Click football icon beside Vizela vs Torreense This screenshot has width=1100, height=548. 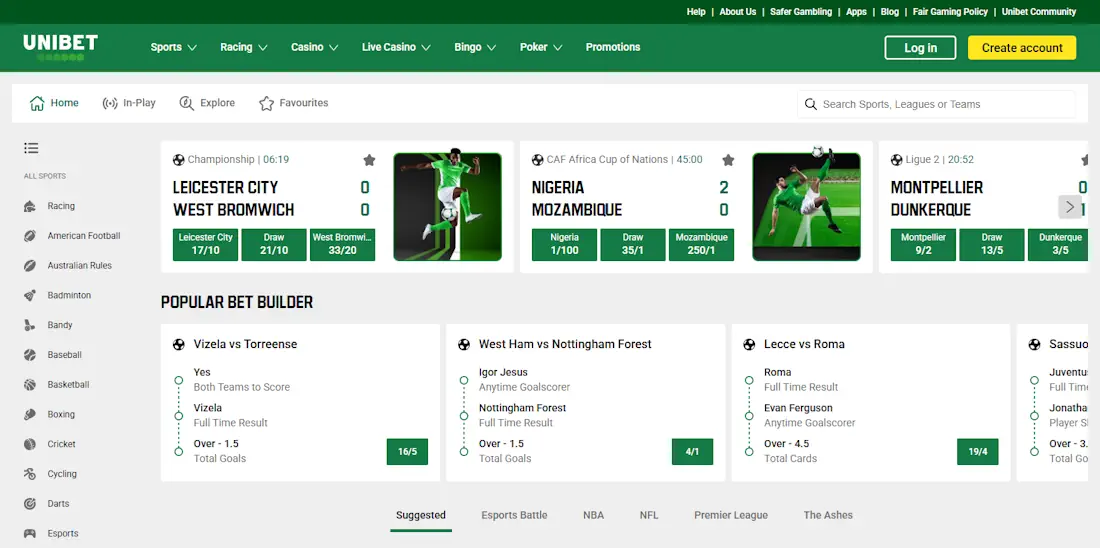coord(179,345)
